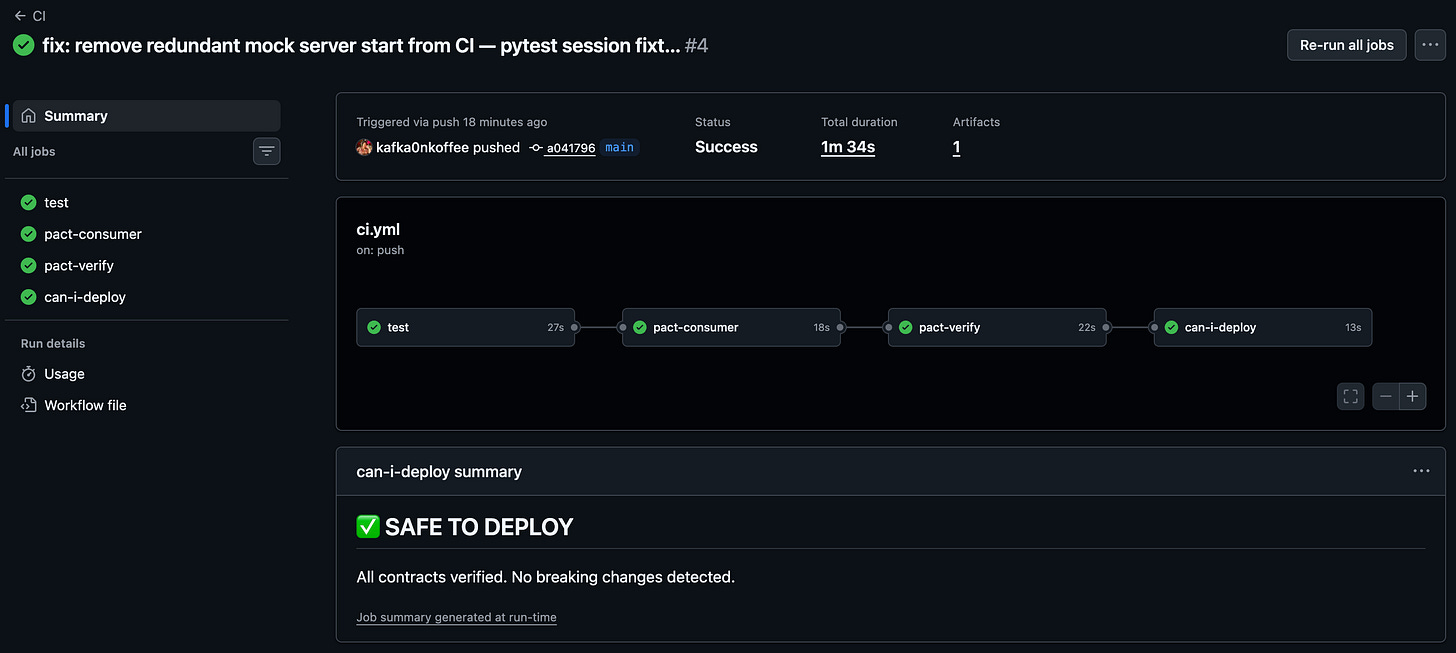Open the Usage page

[147, 374]
